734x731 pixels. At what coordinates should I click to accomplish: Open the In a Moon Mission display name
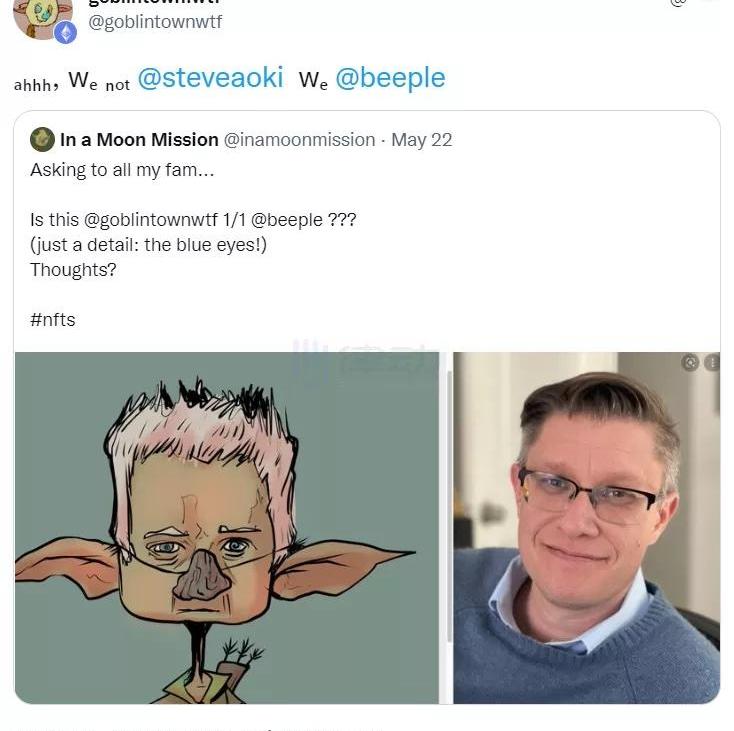tap(139, 139)
